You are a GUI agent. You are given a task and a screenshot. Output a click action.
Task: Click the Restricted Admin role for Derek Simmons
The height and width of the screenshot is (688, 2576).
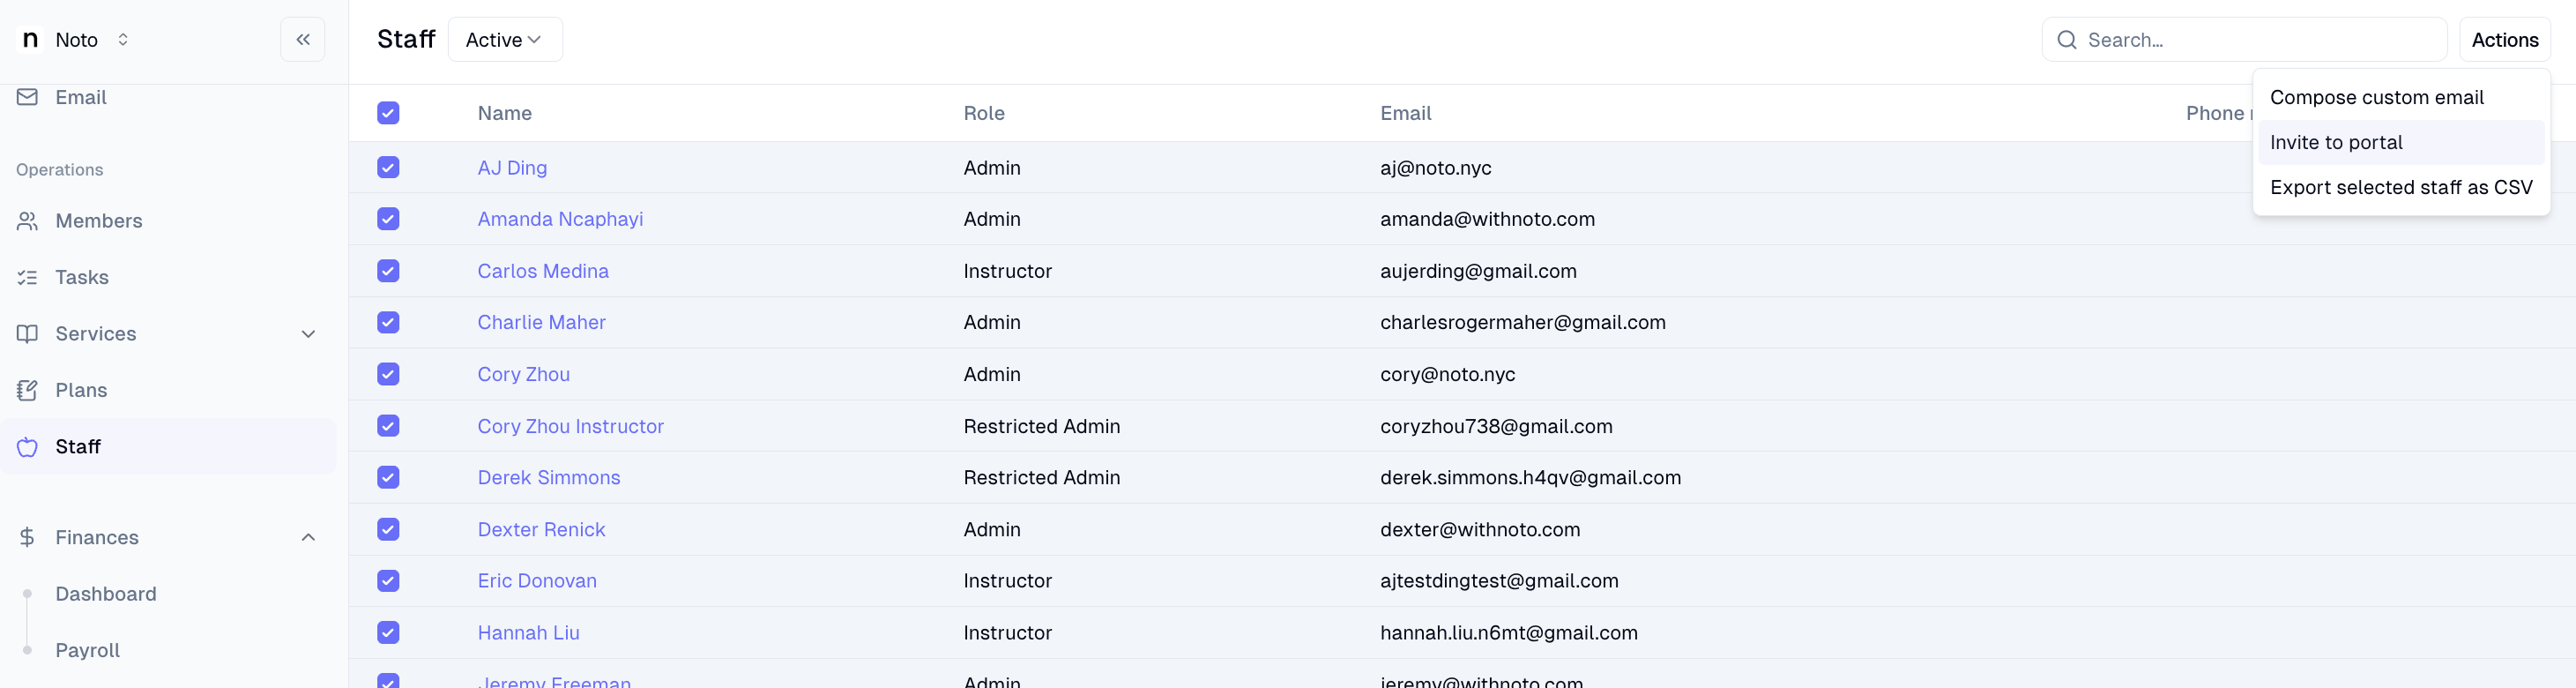pos(1041,477)
